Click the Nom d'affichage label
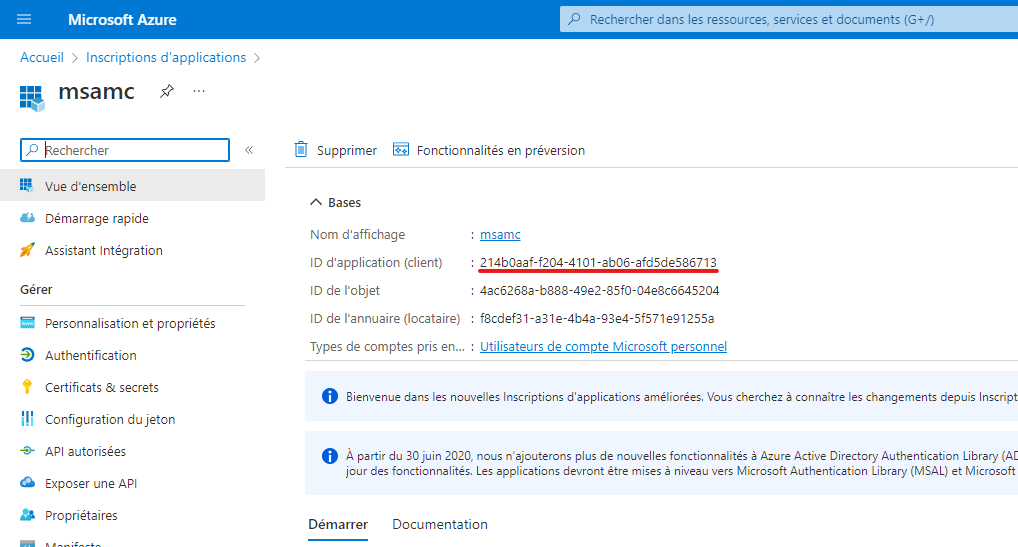Viewport: 1018px width, 547px height. click(357, 234)
